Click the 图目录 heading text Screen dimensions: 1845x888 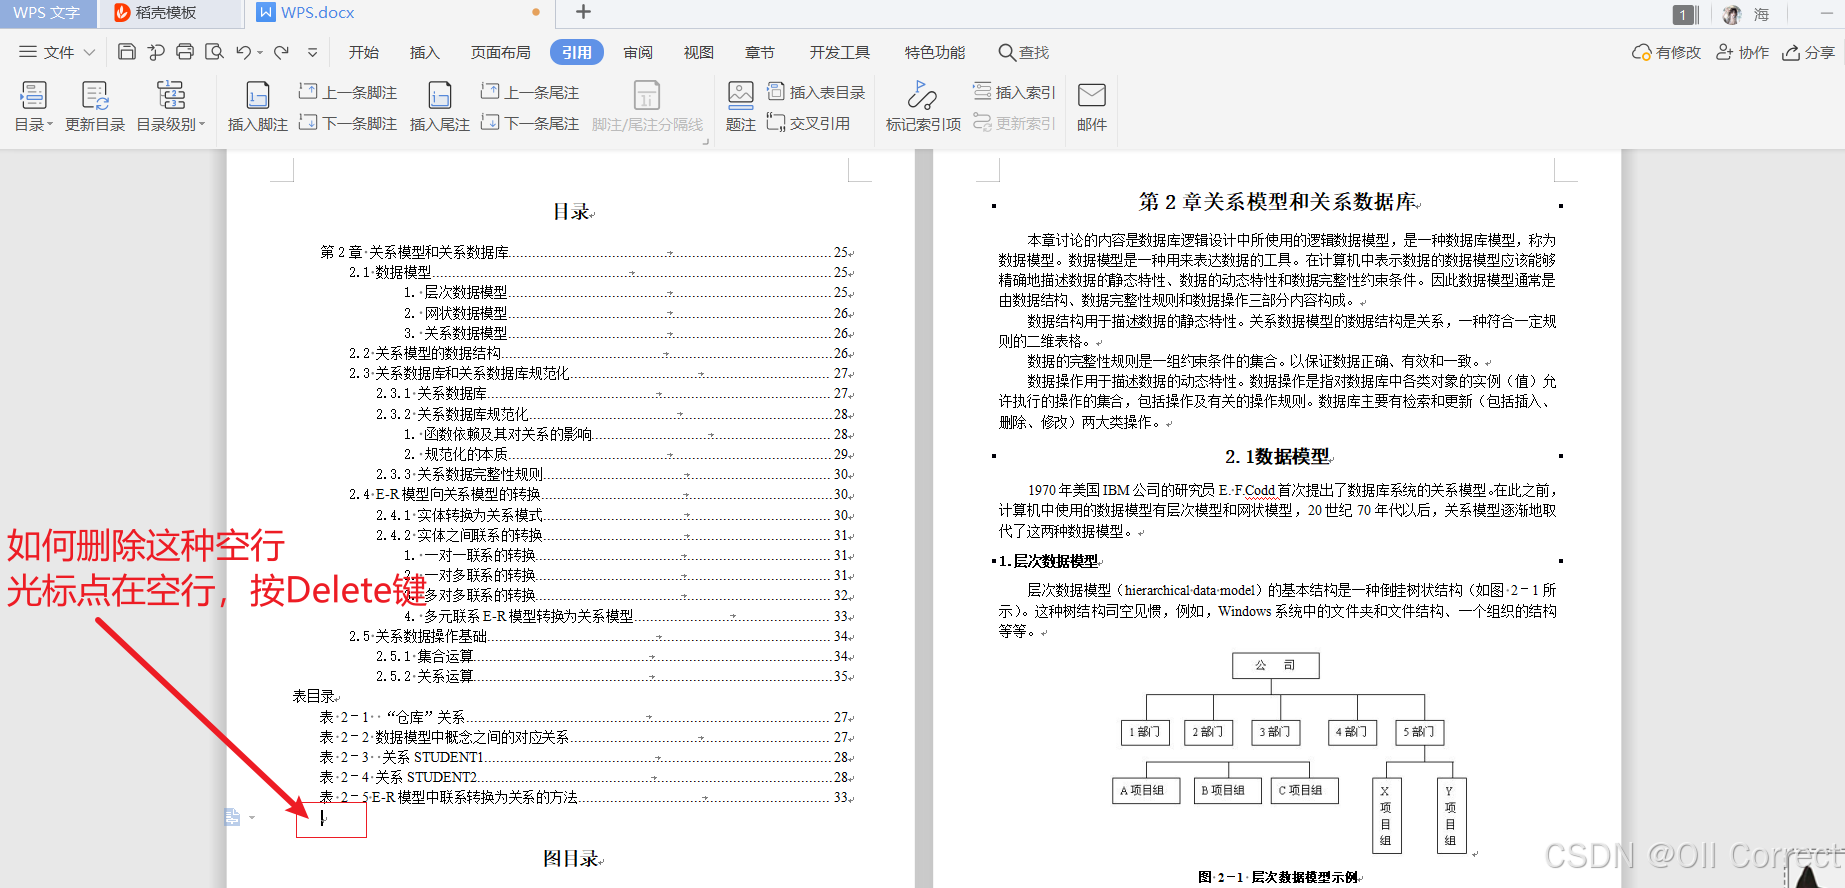[570, 858]
